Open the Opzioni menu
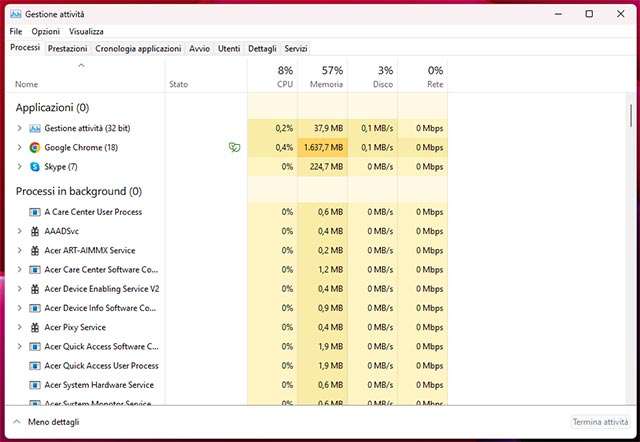The height and width of the screenshot is (442, 640). click(x=45, y=31)
